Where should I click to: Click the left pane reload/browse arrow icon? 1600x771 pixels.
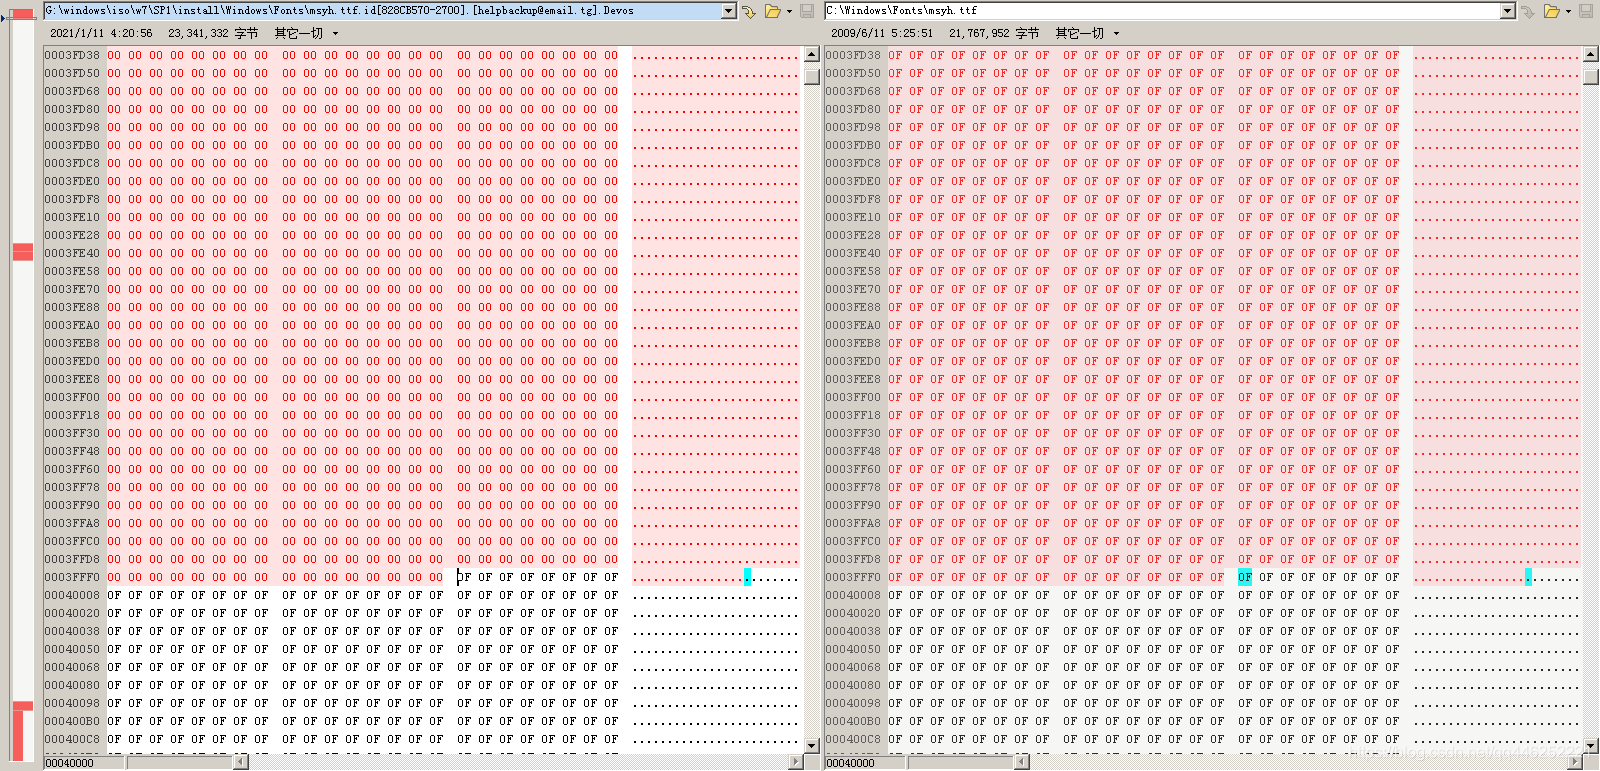[x=748, y=11]
